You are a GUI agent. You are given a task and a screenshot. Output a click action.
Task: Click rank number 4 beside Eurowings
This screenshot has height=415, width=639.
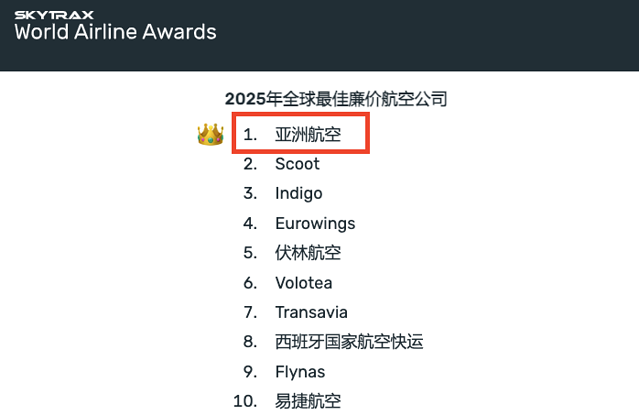point(250,223)
